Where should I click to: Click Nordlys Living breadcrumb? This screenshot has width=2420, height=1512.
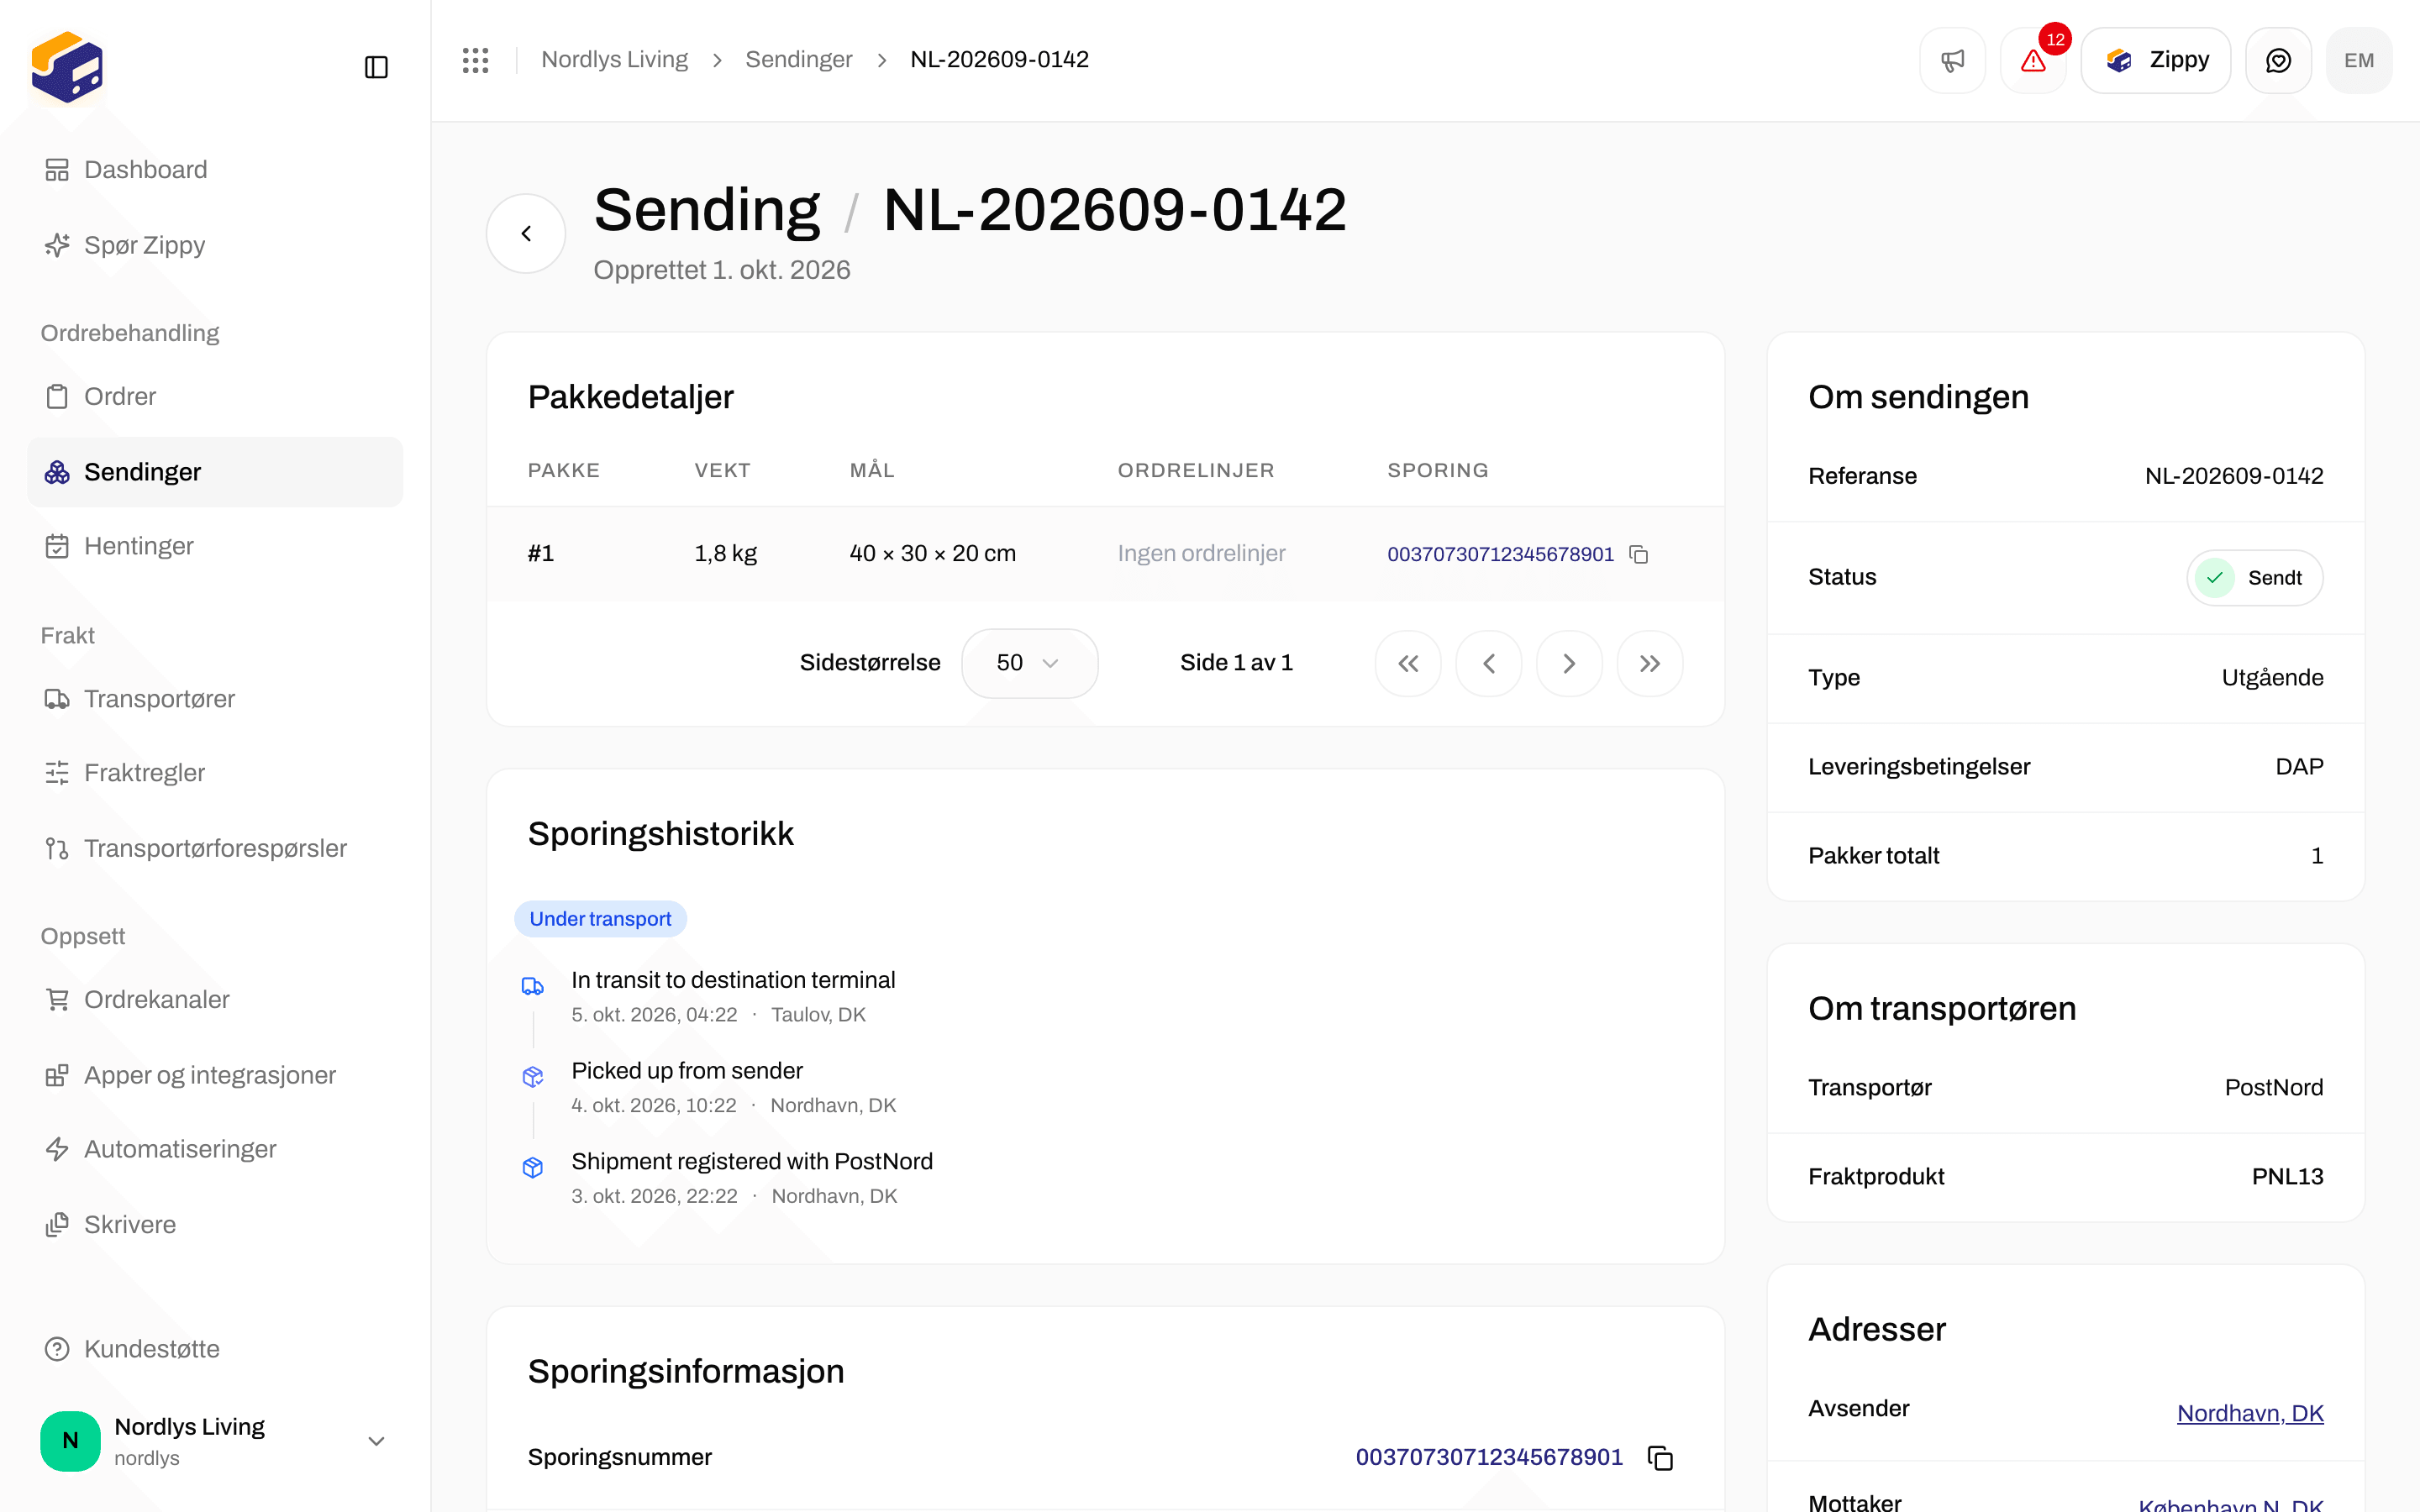coord(614,60)
